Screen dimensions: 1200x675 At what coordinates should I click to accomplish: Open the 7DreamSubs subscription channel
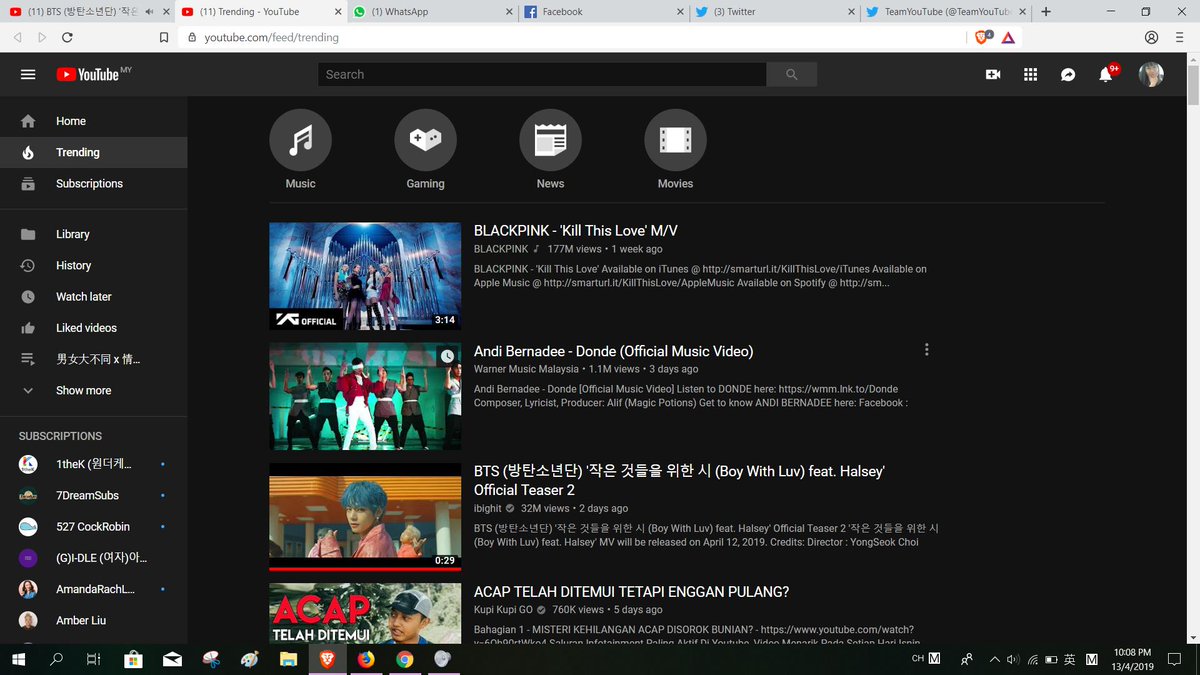click(x=93, y=495)
